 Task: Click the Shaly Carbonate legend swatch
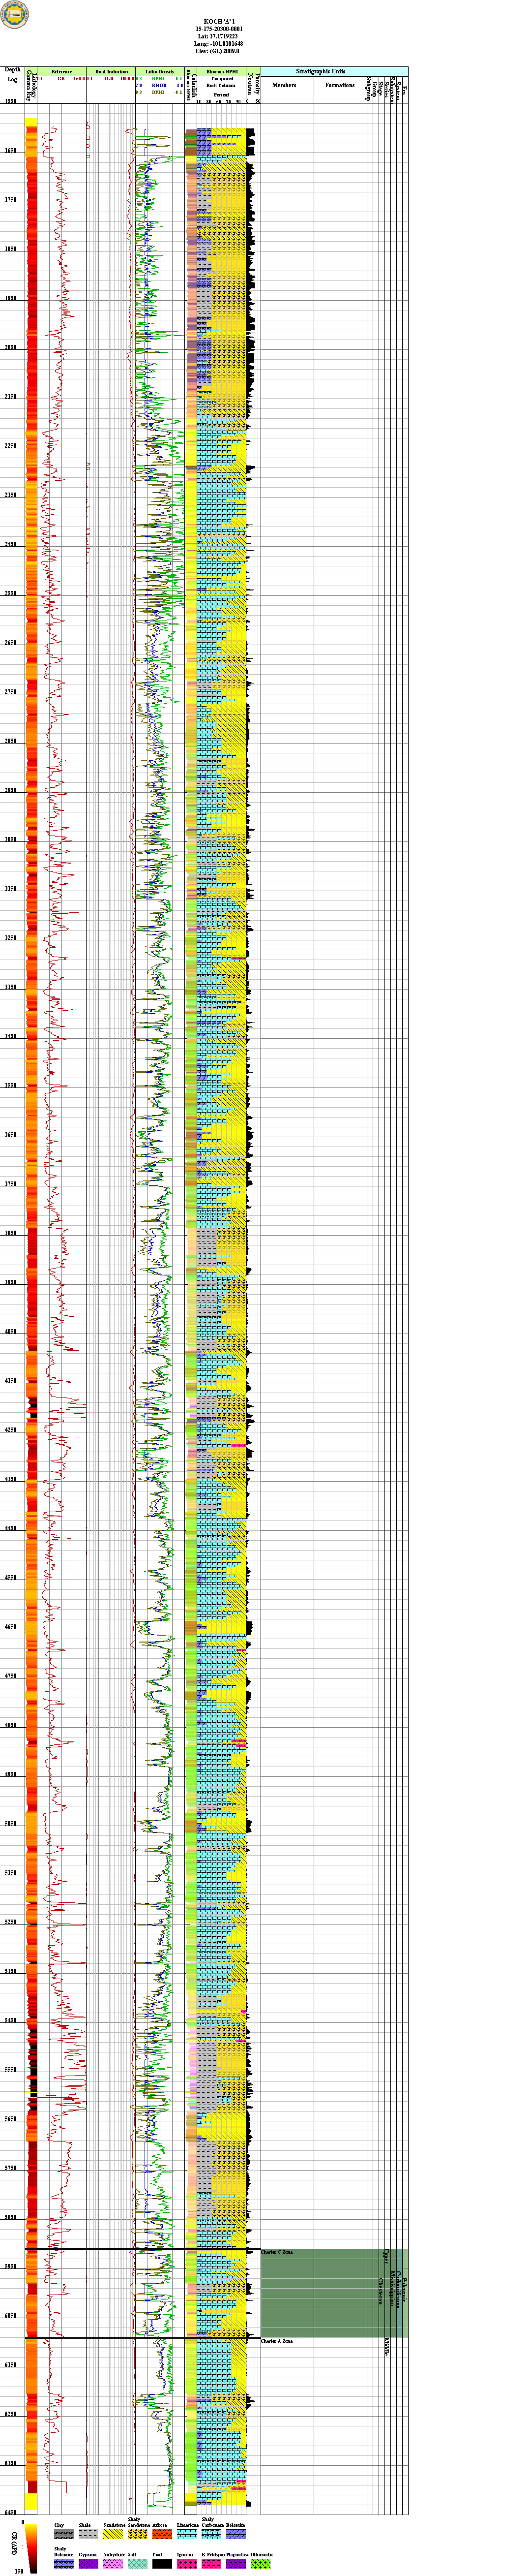click(212, 2534)
